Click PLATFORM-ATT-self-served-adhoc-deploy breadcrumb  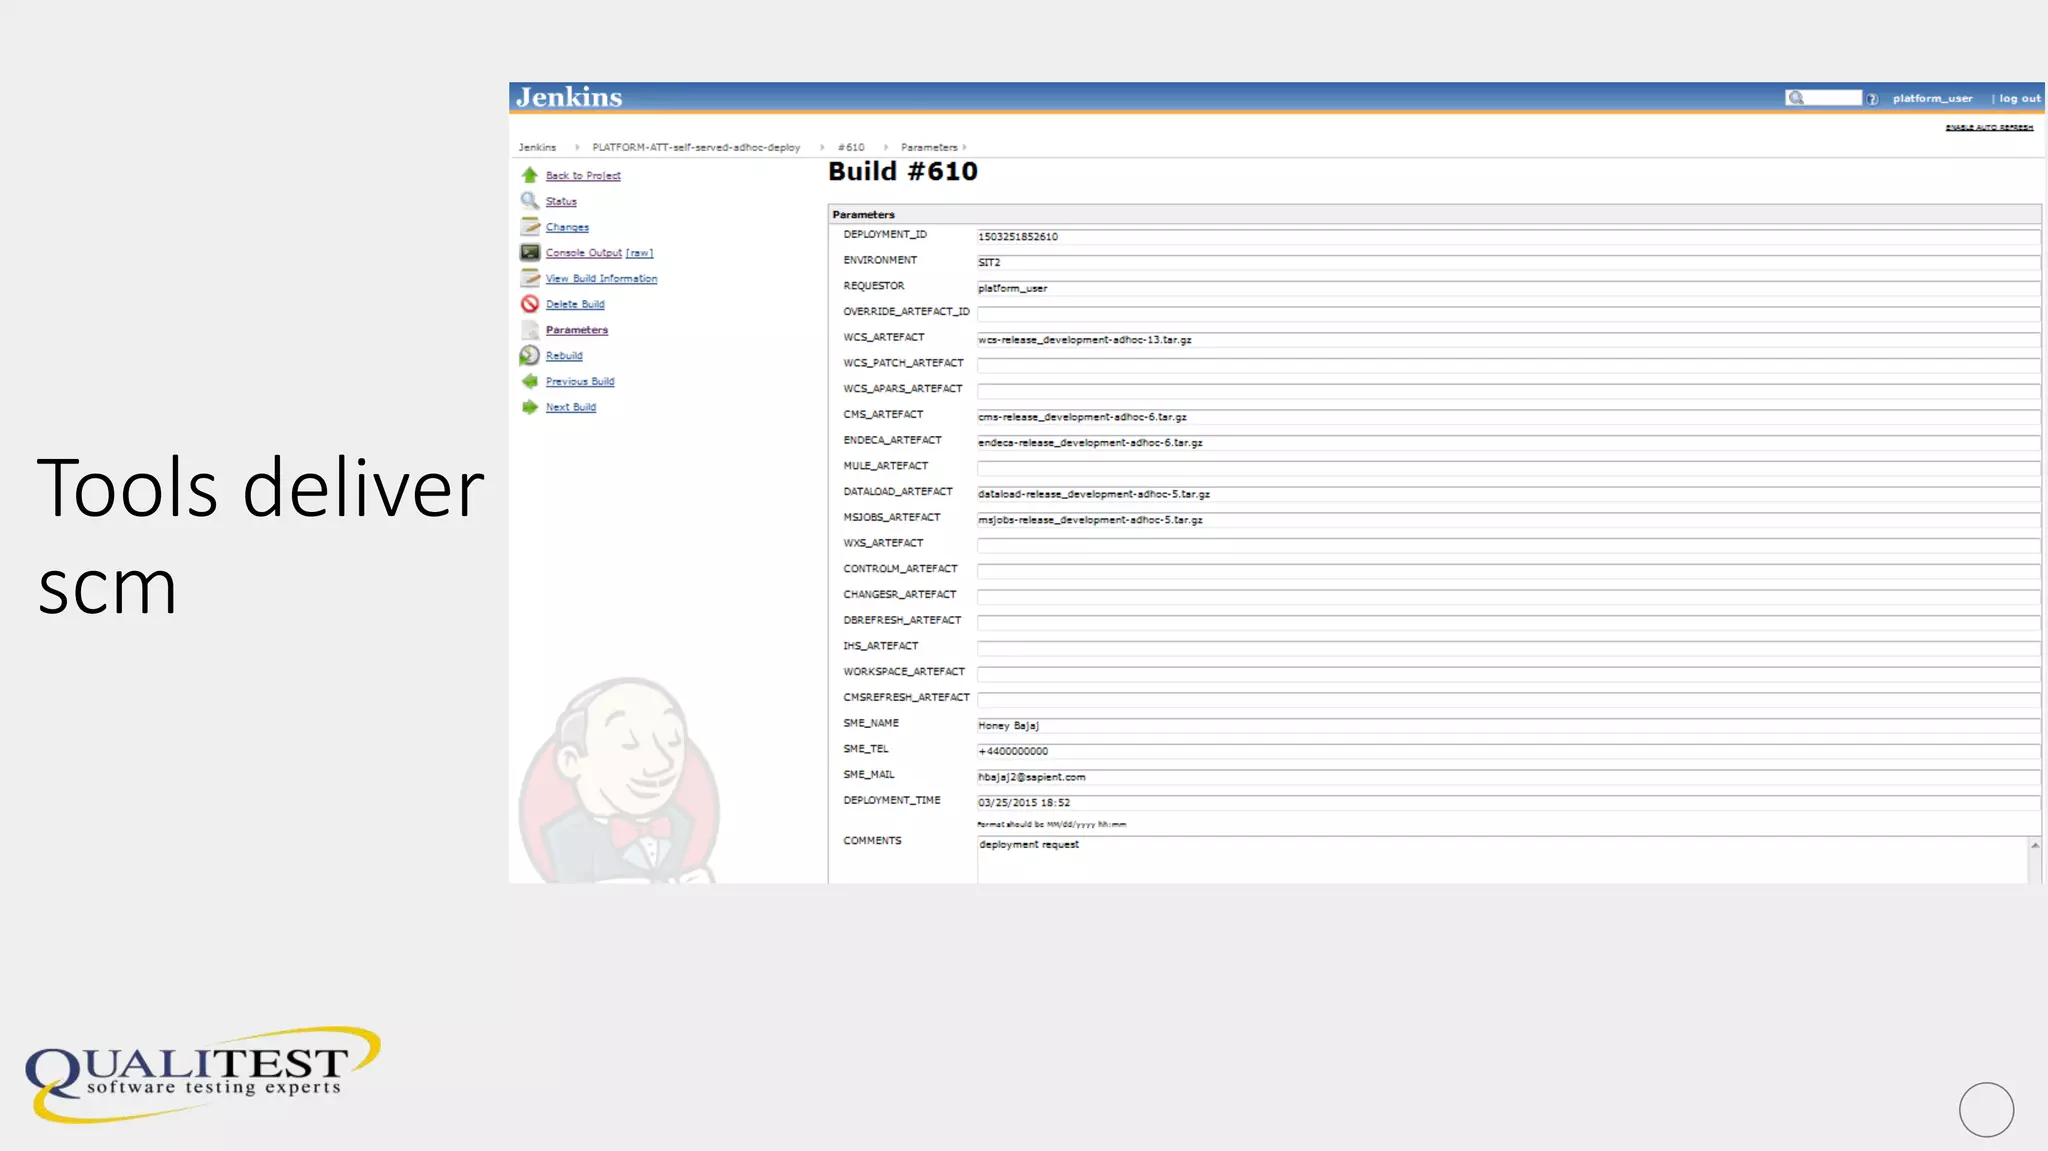click(696, 148)
